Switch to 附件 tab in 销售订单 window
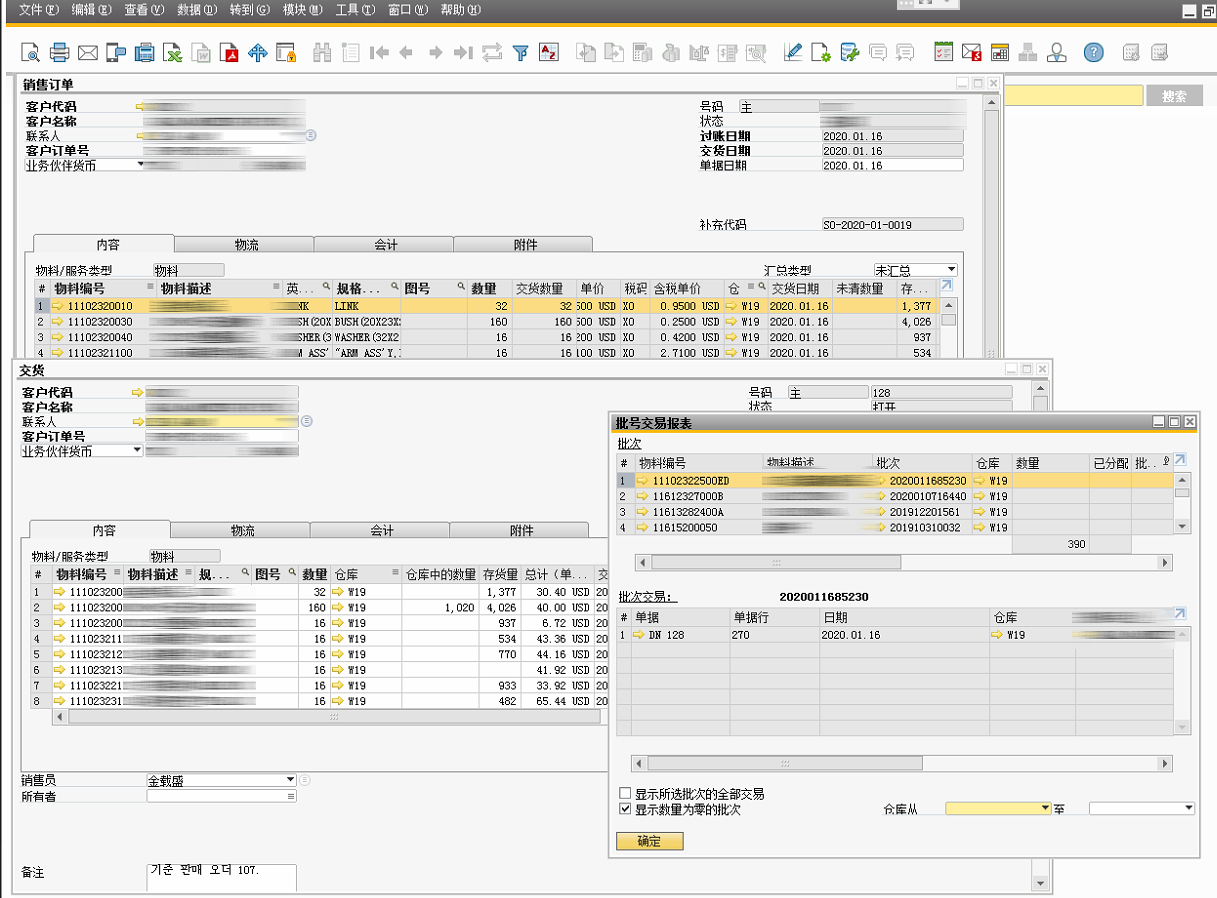The image size is (1217, 898). coord(523,244)
